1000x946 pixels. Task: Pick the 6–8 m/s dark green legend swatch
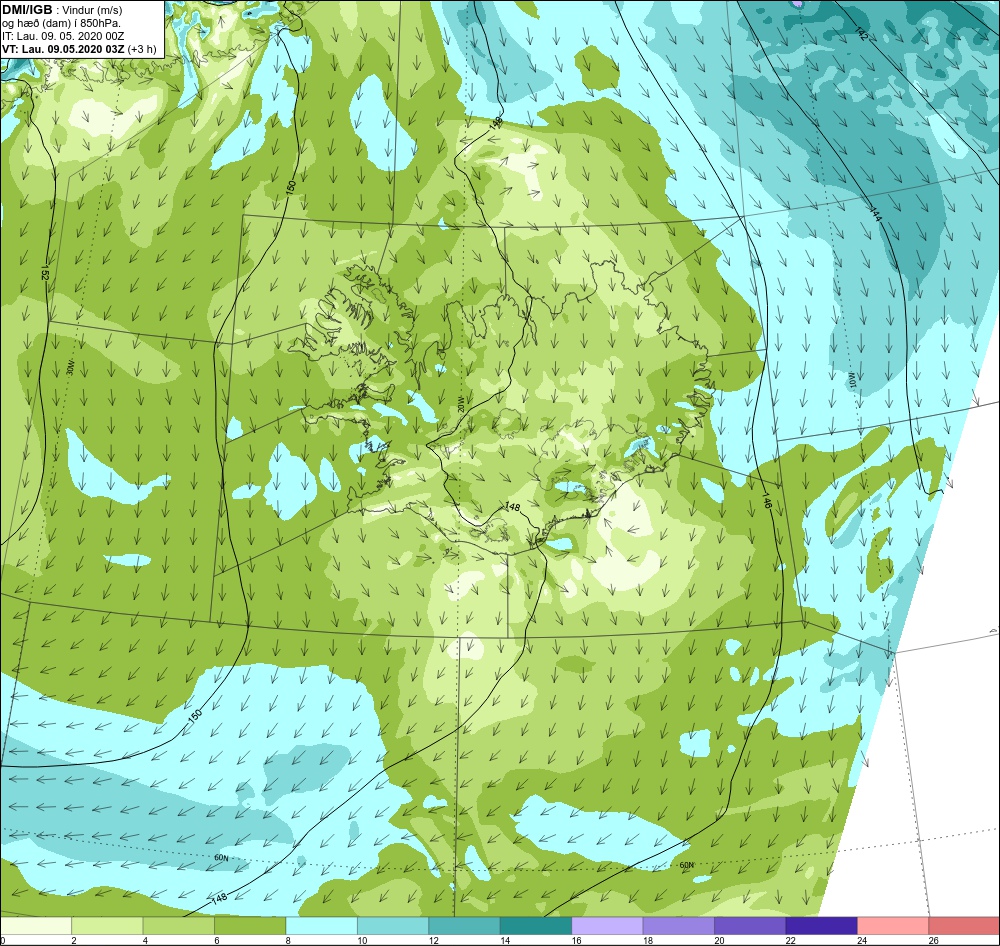click(x=250, y=926)
